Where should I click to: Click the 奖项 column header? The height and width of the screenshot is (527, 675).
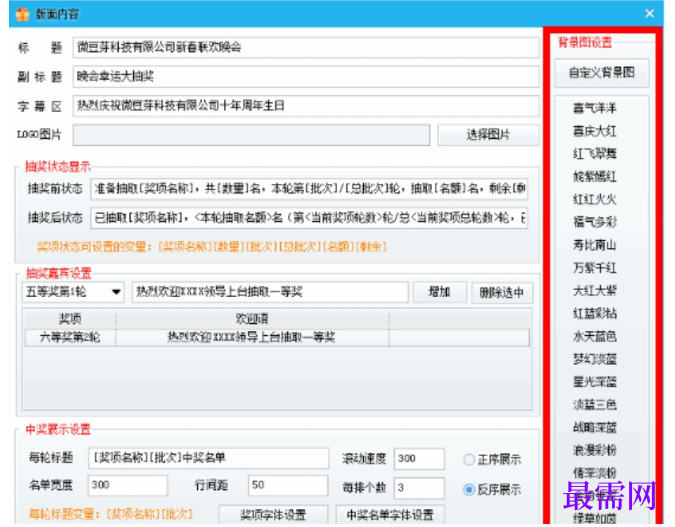tap(70, 319)
